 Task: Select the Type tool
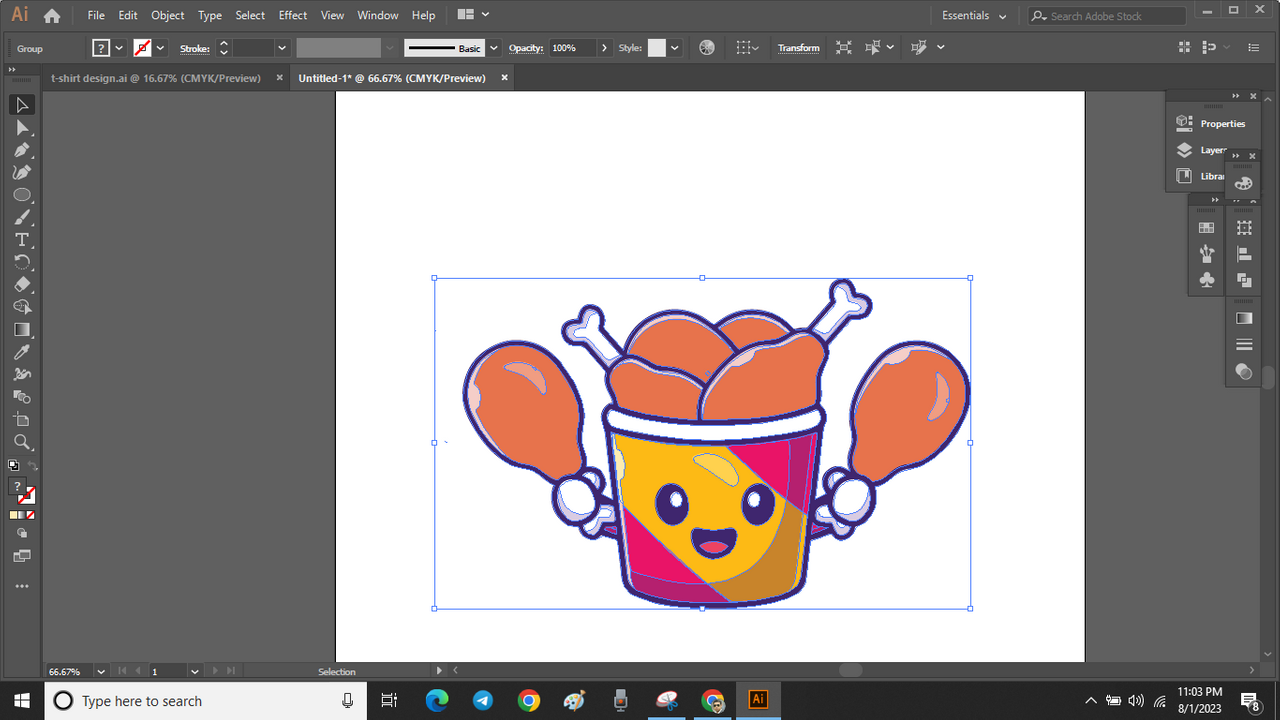click(22, 240)
